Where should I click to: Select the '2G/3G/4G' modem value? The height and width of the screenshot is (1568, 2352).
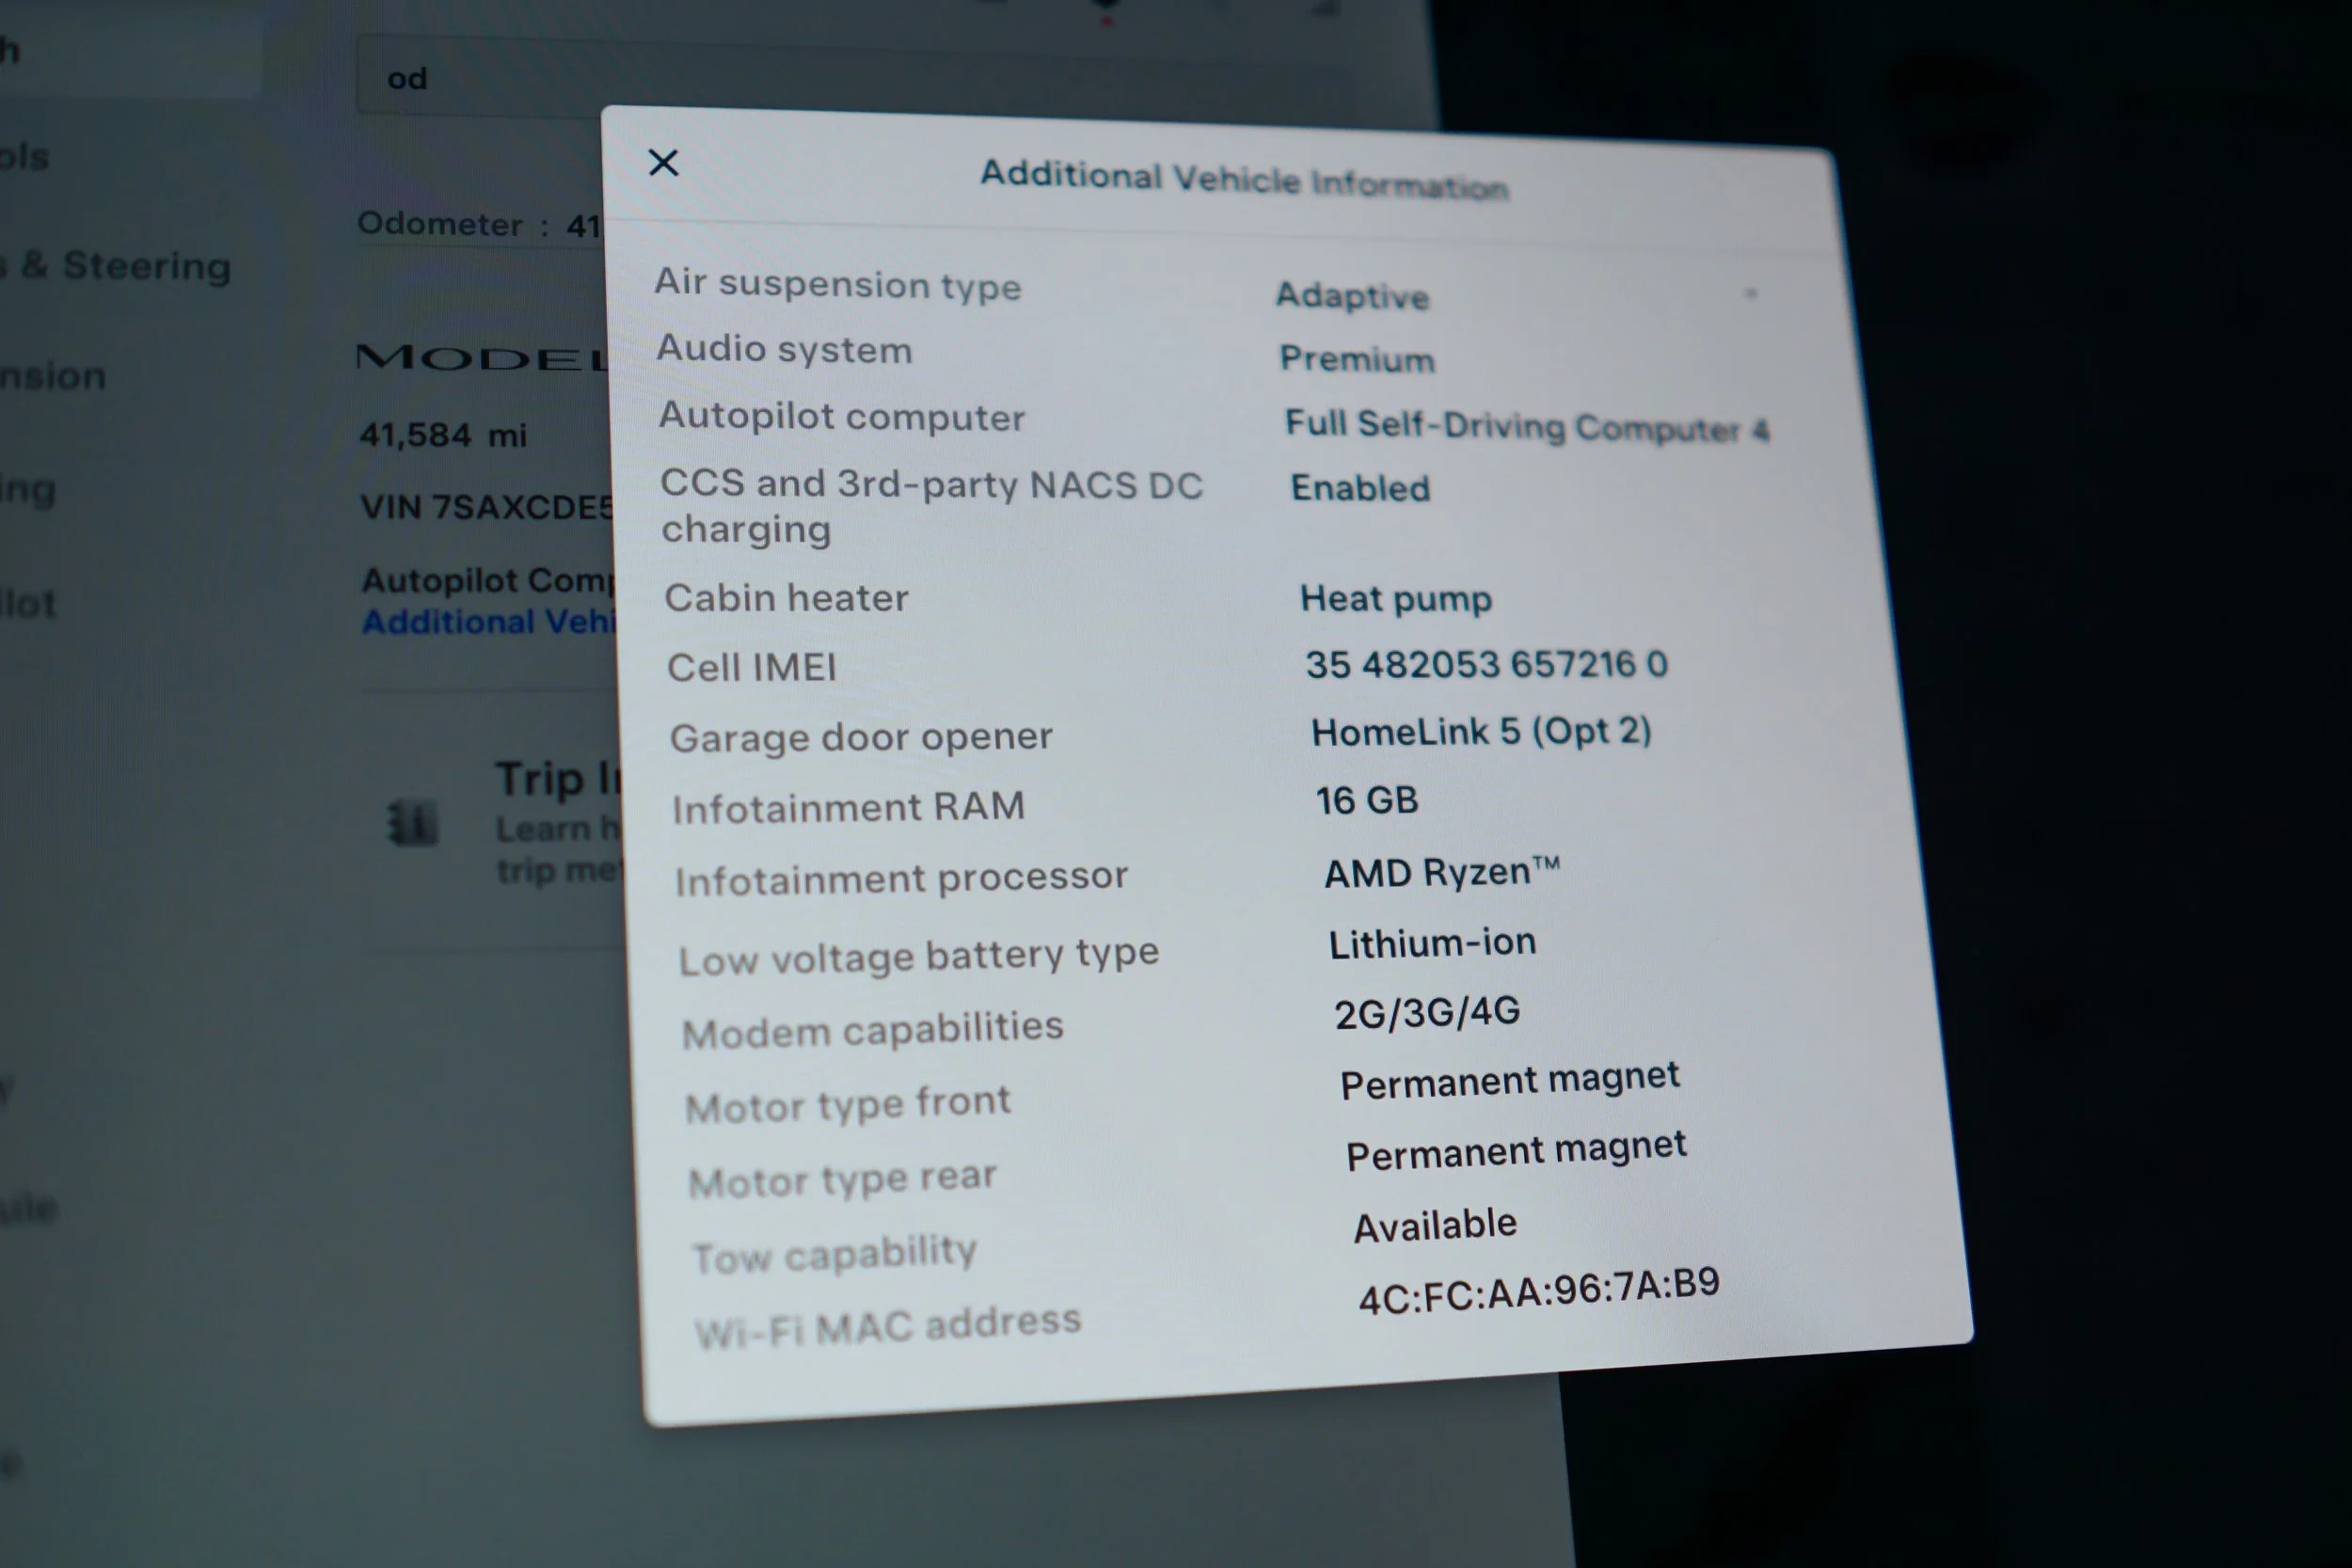(1427, 1013)
